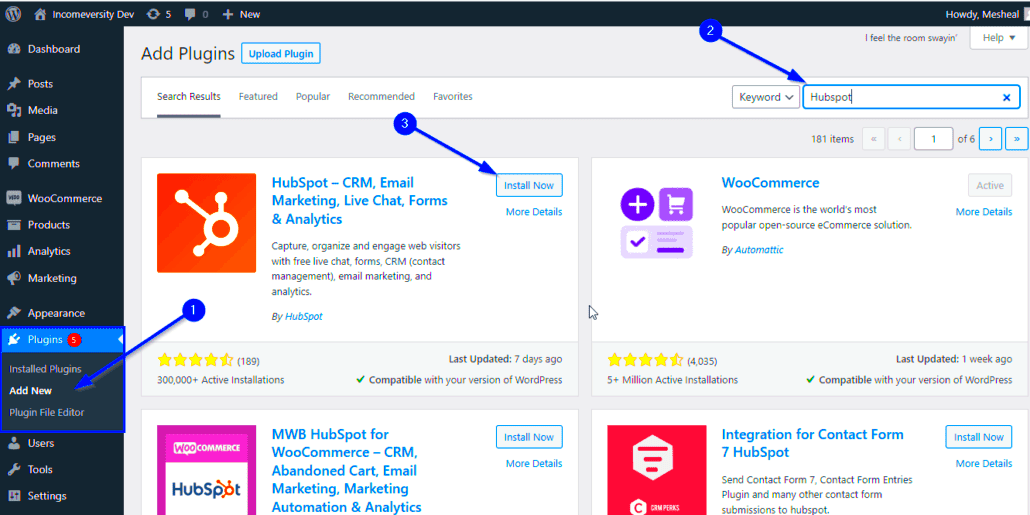The width and height of the screenshot is (1030, 515).
Task: Install MWB HubSpot for WooCommerce now
Action: pyautogui.click(x=529, y=437)
